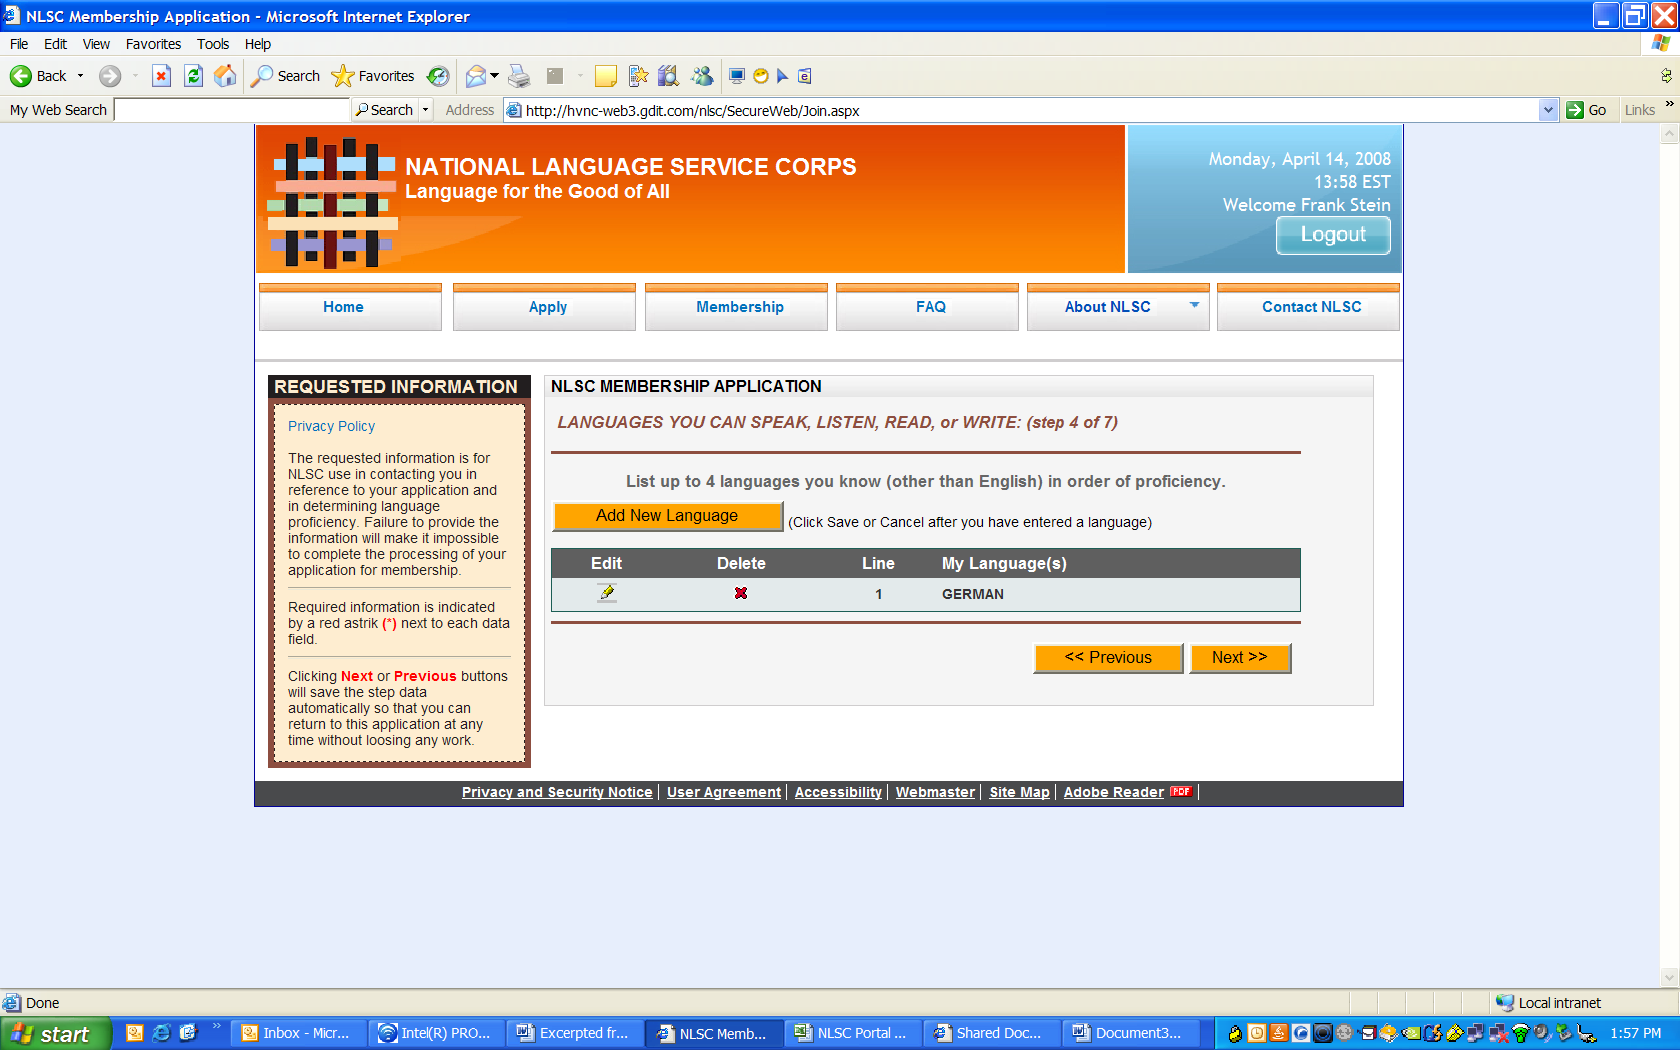The width and height of the screenshot is (1680, 1050).
Task: Click the Add New Language button
Action: [x=667, y=516]
